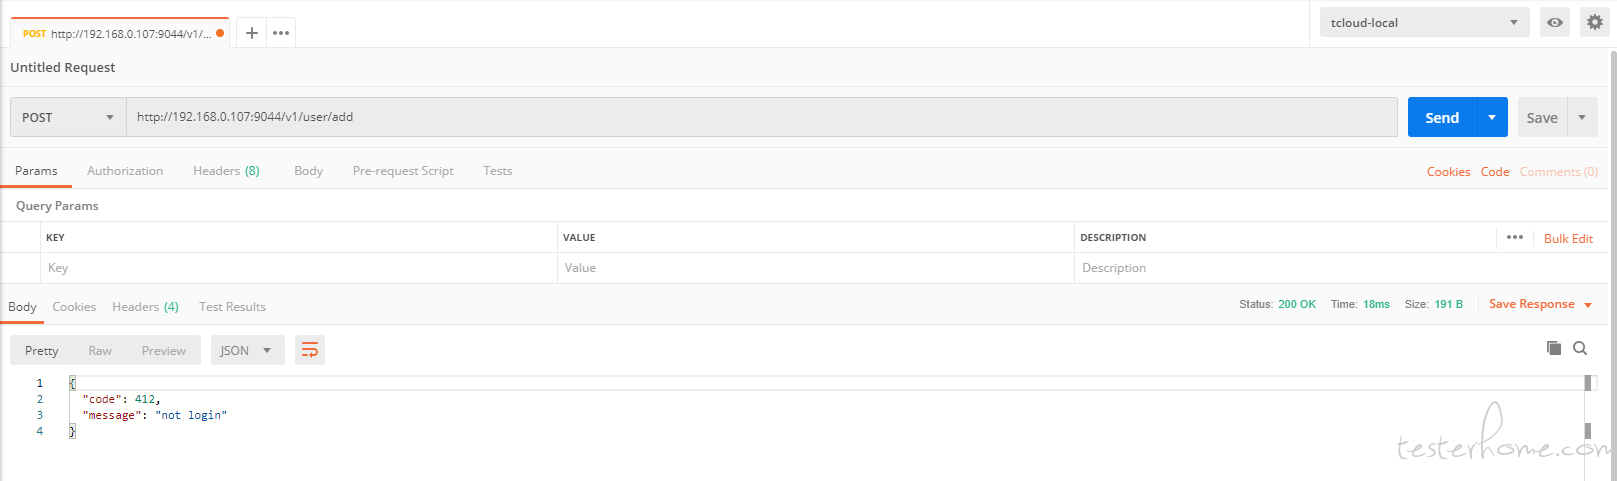The width and height of the screenshot is (1617, 481).
Task: Expand the tcloud-local environment selector
Action: (1424, 22)
